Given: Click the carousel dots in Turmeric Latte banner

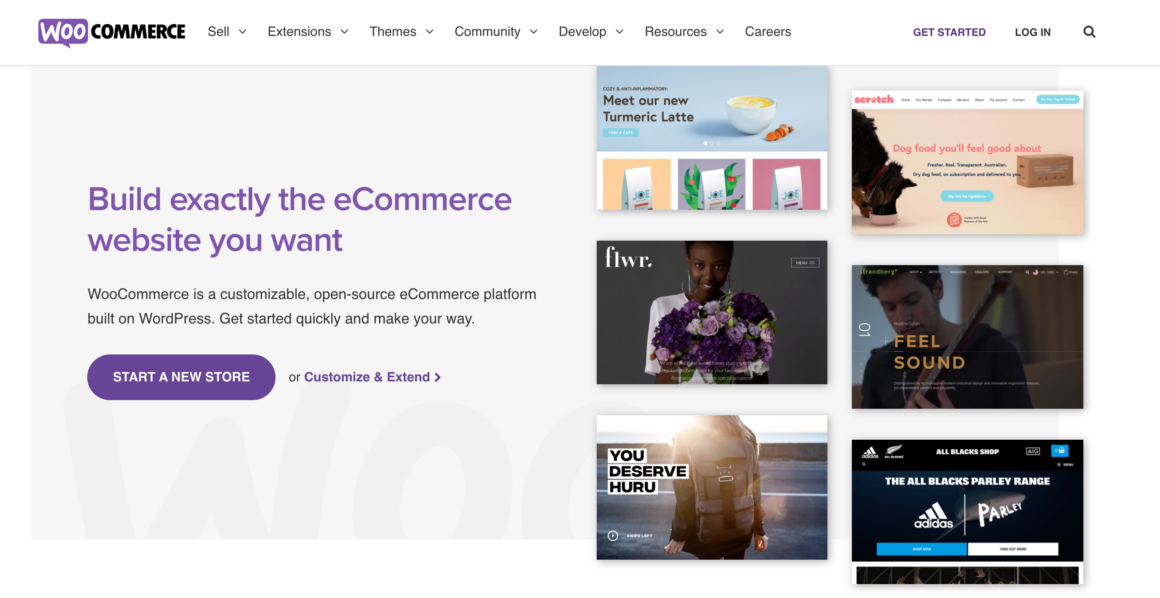Looking at the screenshot, I should [x=711, y=144].
